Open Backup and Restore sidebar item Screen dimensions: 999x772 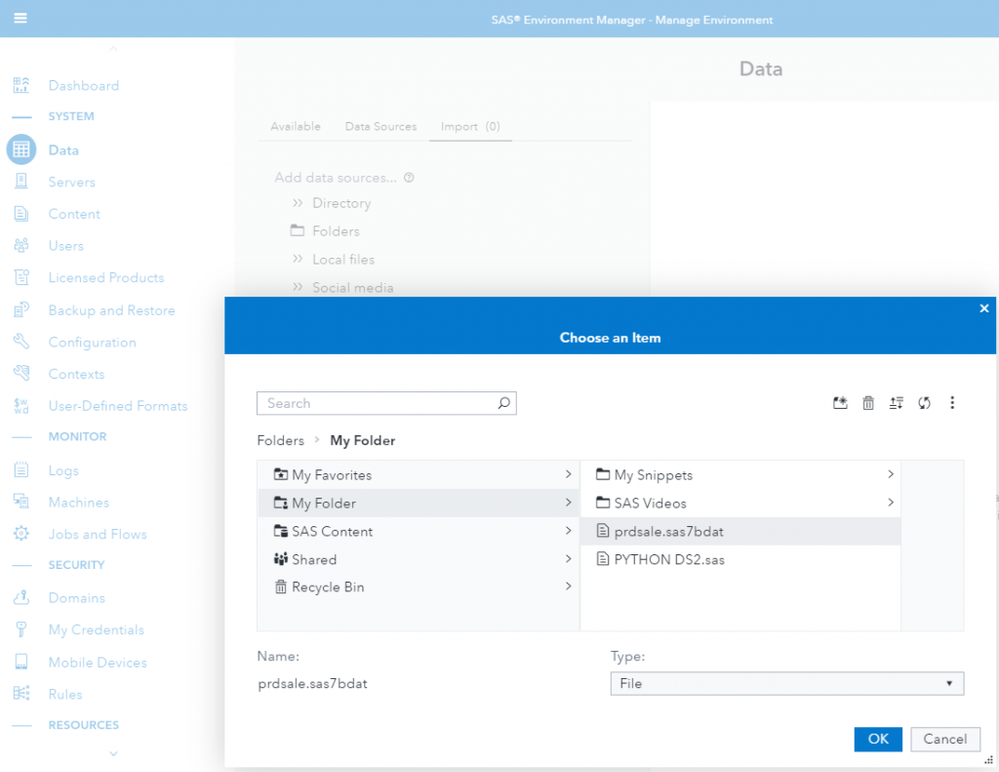click(x=111, y=310)
